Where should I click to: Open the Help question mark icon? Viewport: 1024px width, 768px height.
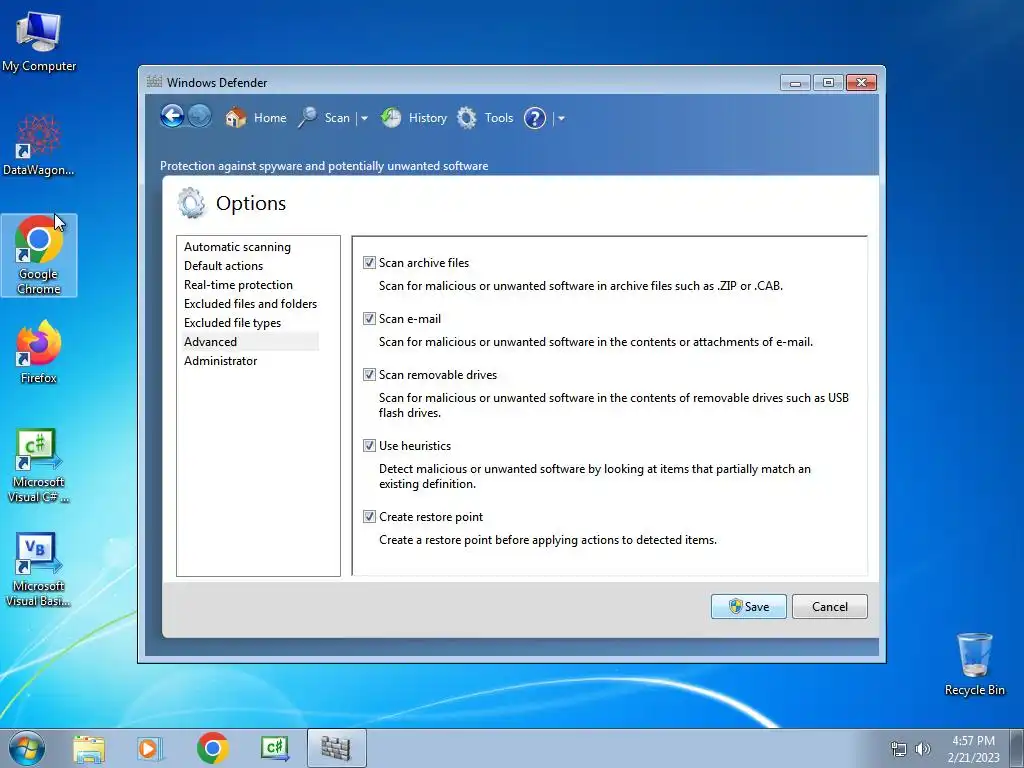535,118
